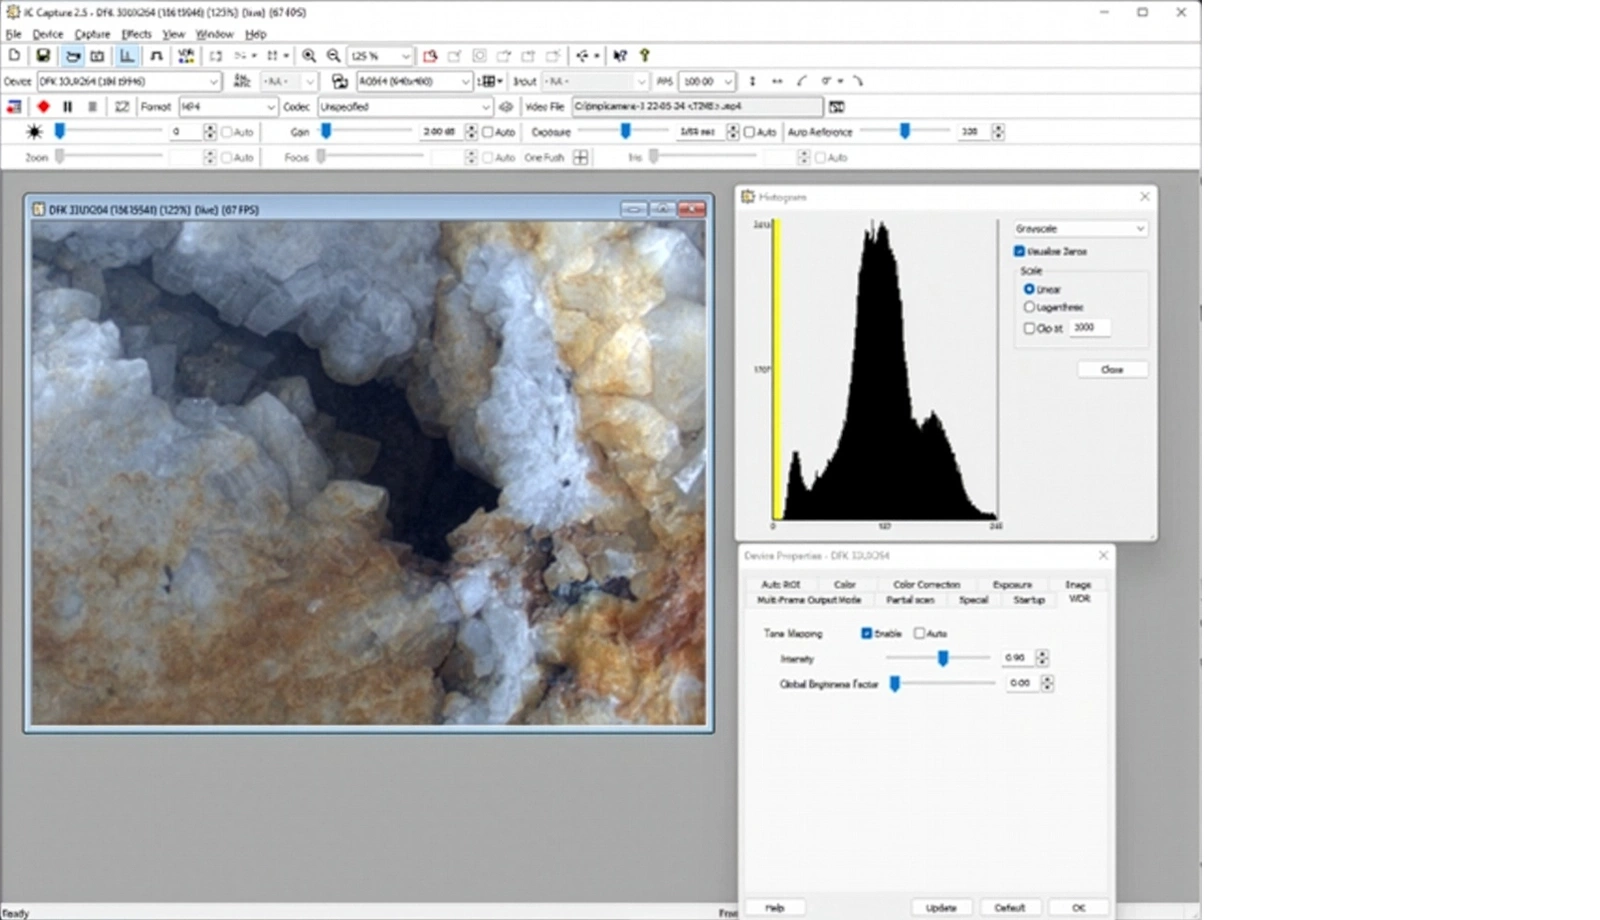The height and width of the screenshot is (920, 1600).
Task: Increase Intensity value with spinner up arrow
Action: (1042, 654)
